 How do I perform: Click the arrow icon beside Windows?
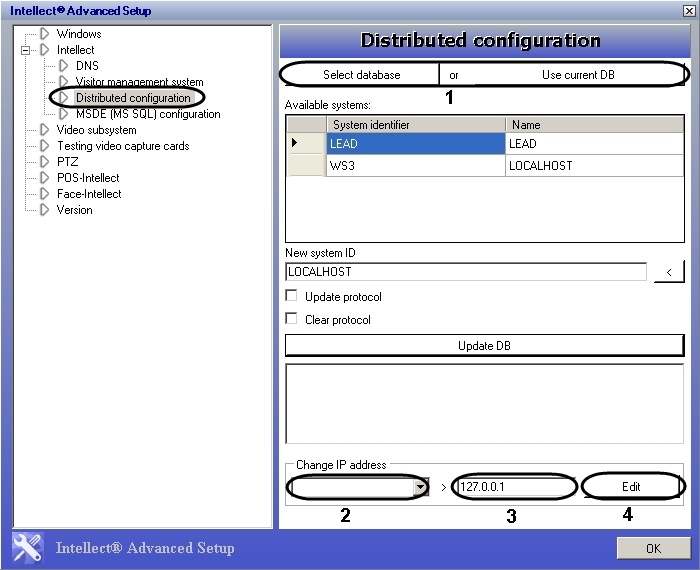pyautogui.click(x=44, y=33)
